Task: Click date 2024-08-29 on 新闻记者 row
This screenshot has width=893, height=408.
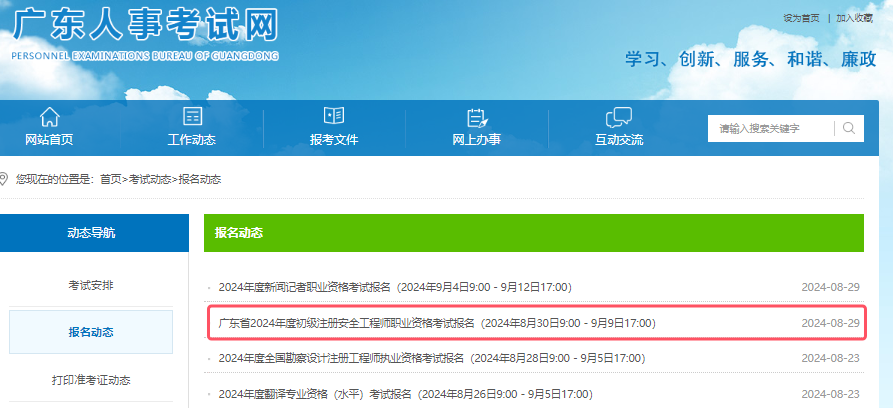Action: coord(830,287)
